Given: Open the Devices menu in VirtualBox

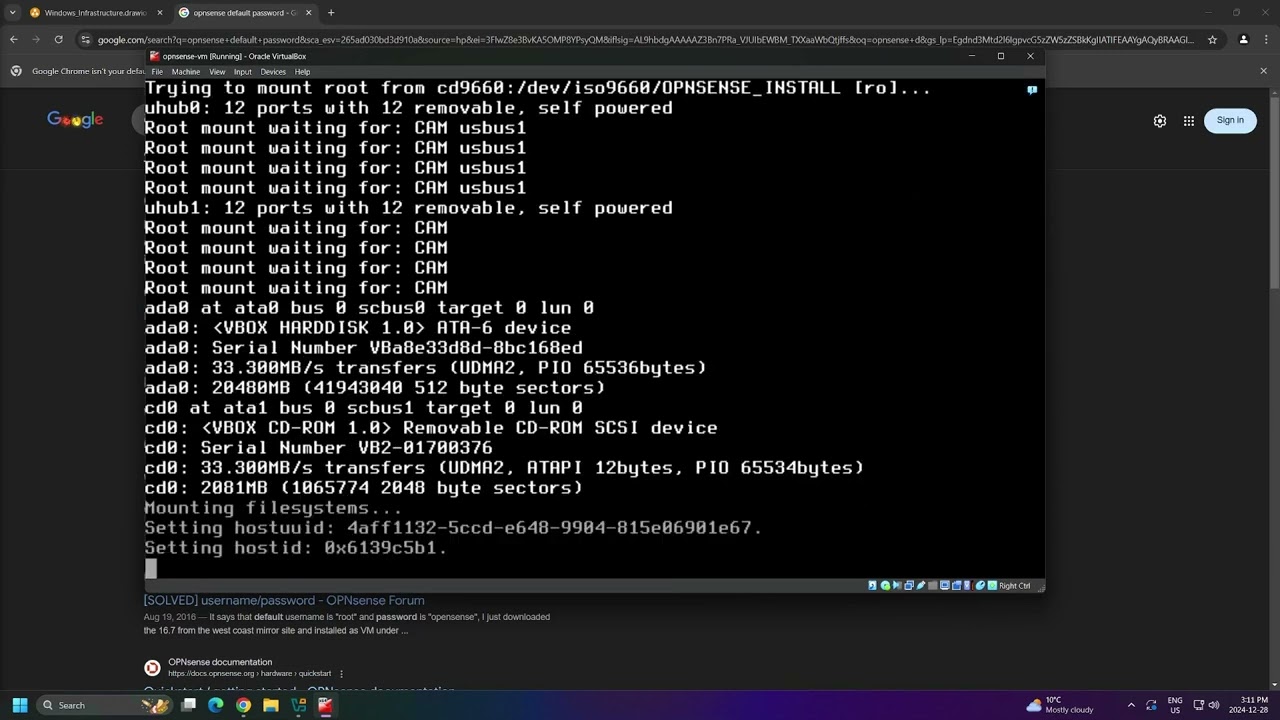Looking at the screenshot, I should click(x=273, y=72).
